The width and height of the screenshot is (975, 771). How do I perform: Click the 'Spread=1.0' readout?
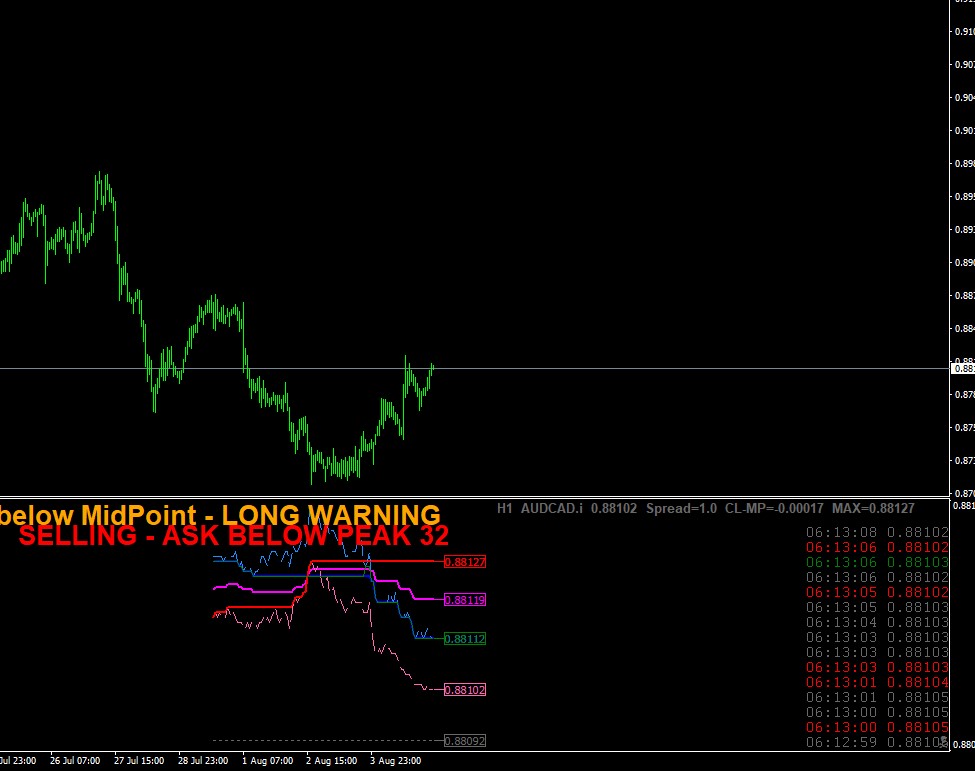pyautogui.click(x=681, y=508)
